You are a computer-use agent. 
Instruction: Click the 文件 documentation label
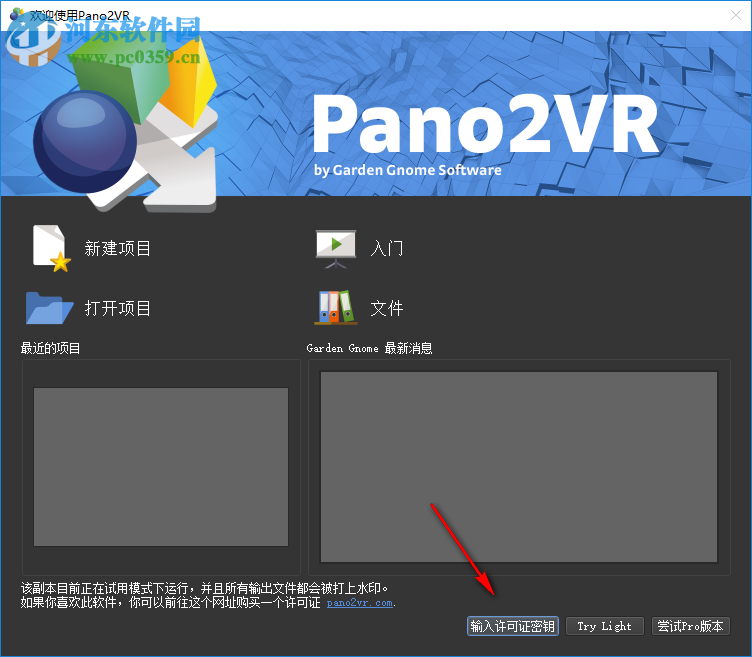coord(387,308)
